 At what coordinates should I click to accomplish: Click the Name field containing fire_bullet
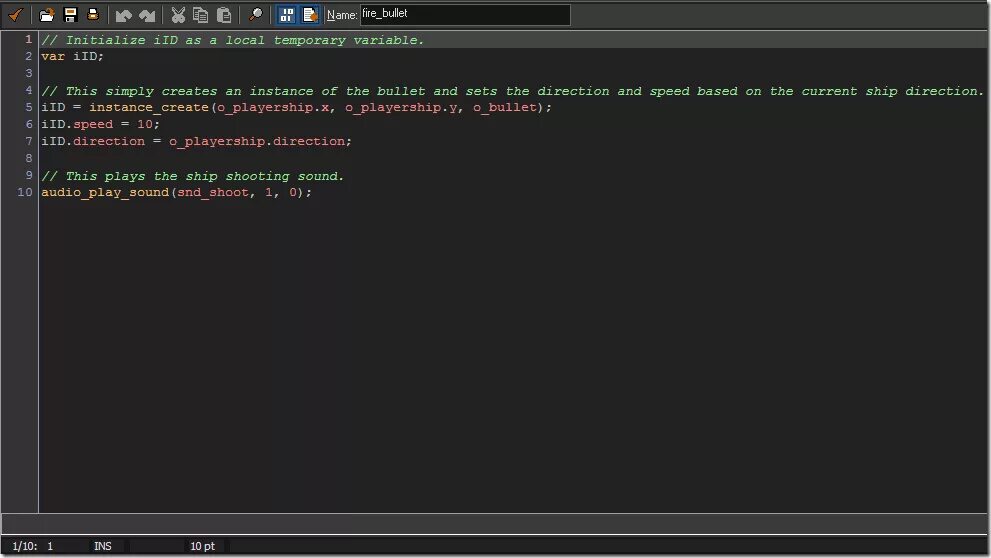(465, 15)
